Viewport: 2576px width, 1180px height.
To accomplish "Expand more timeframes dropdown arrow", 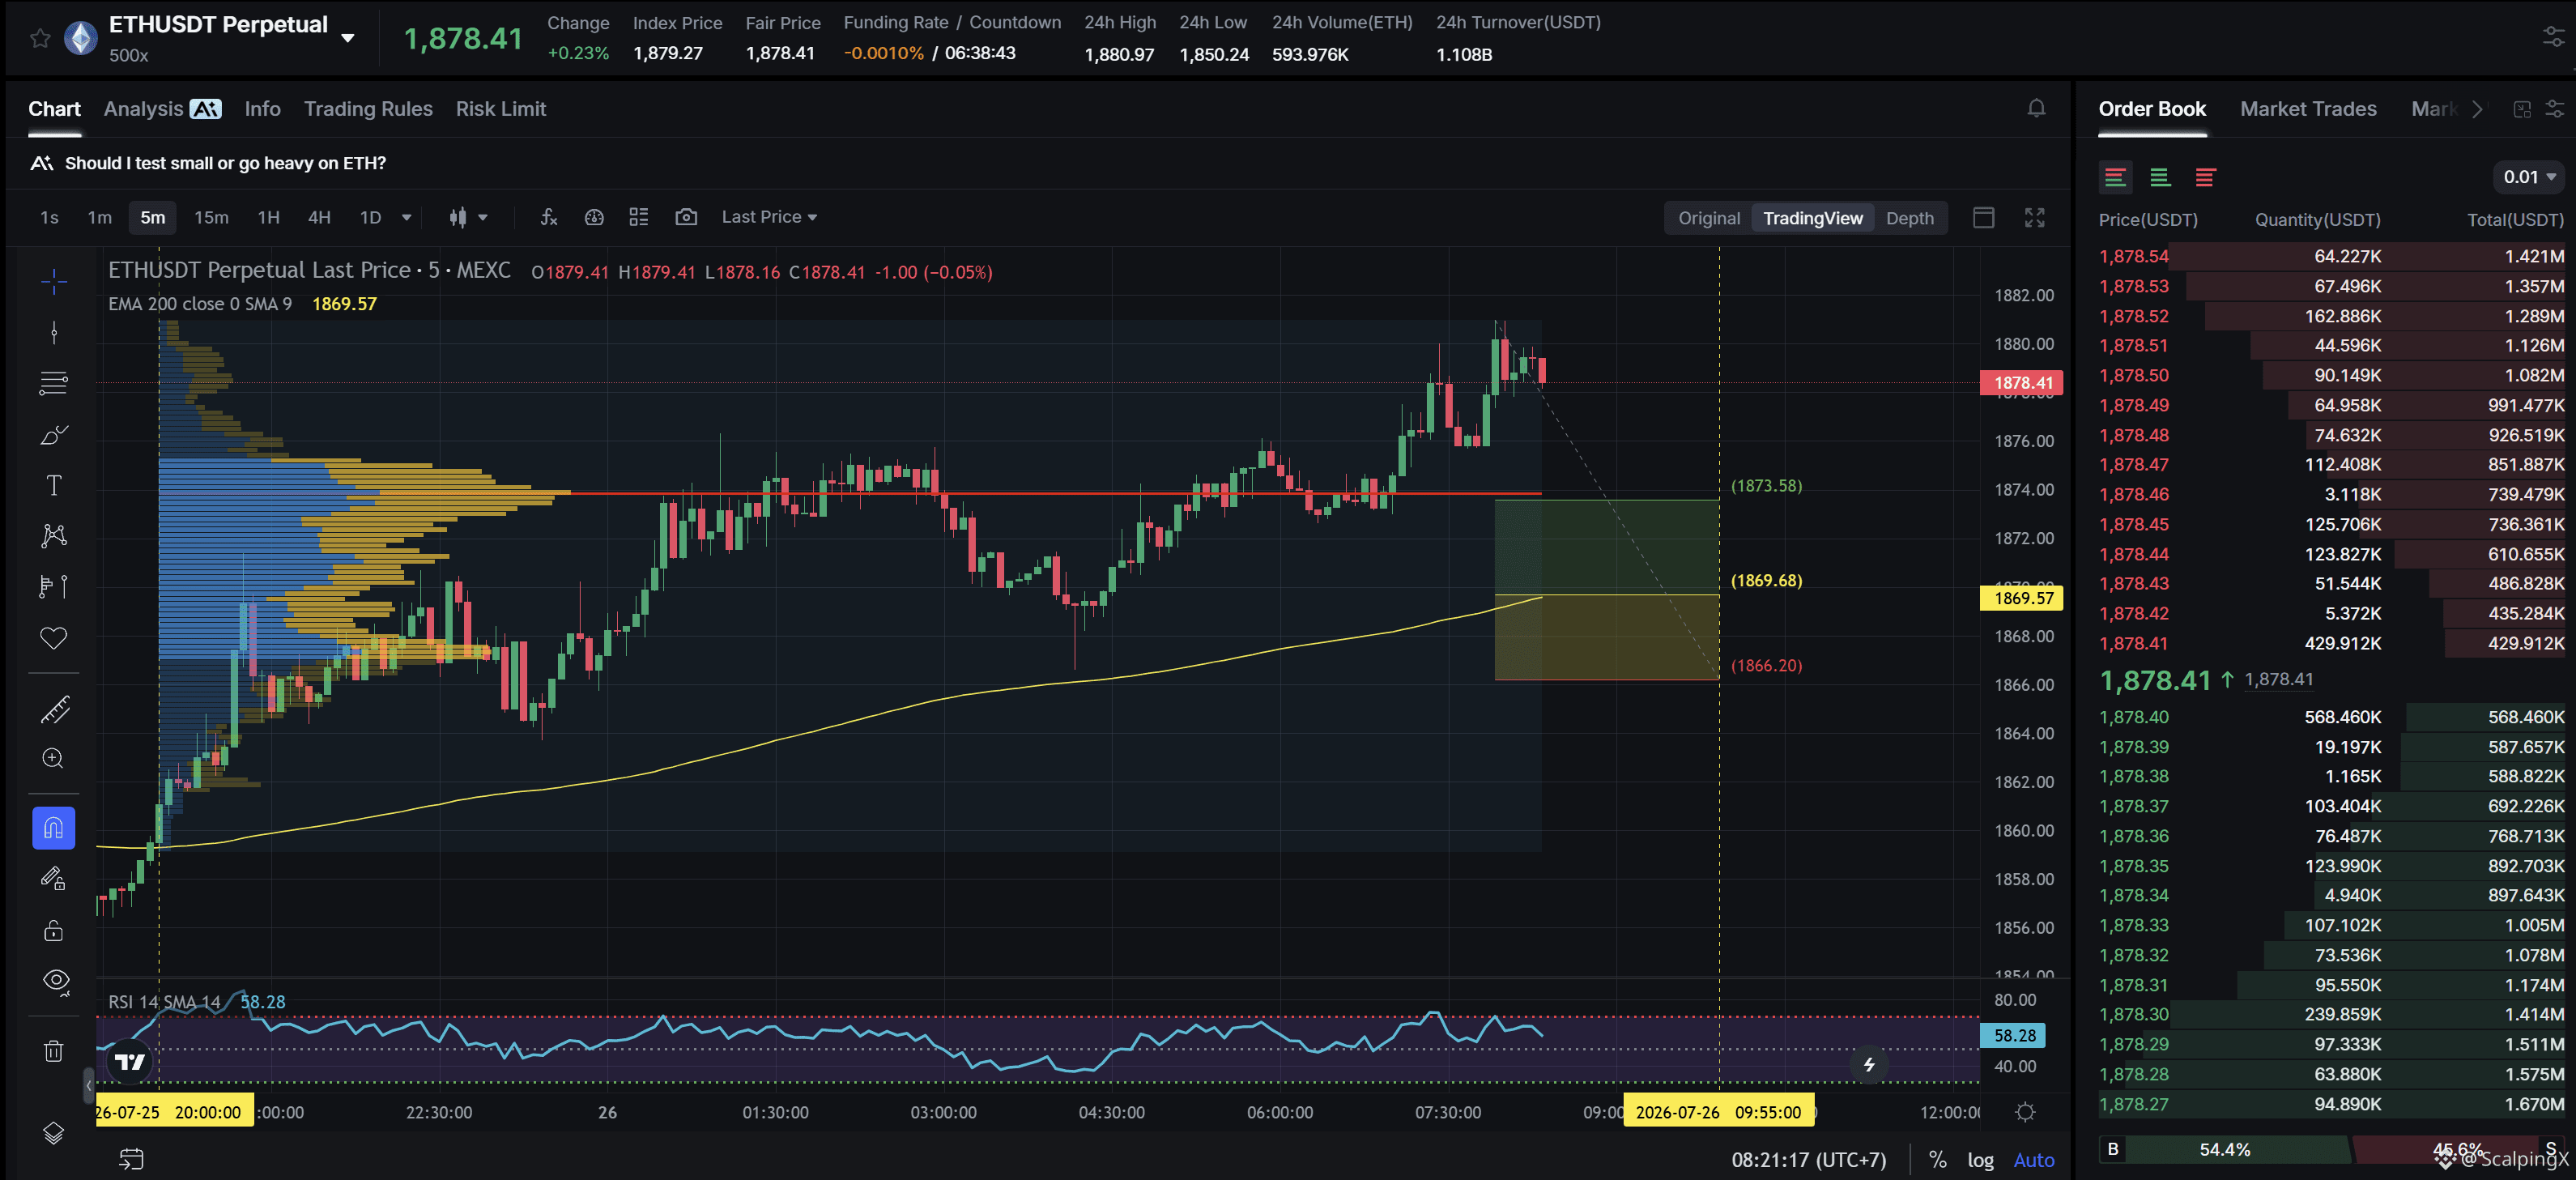I will (x=407, y=217).
